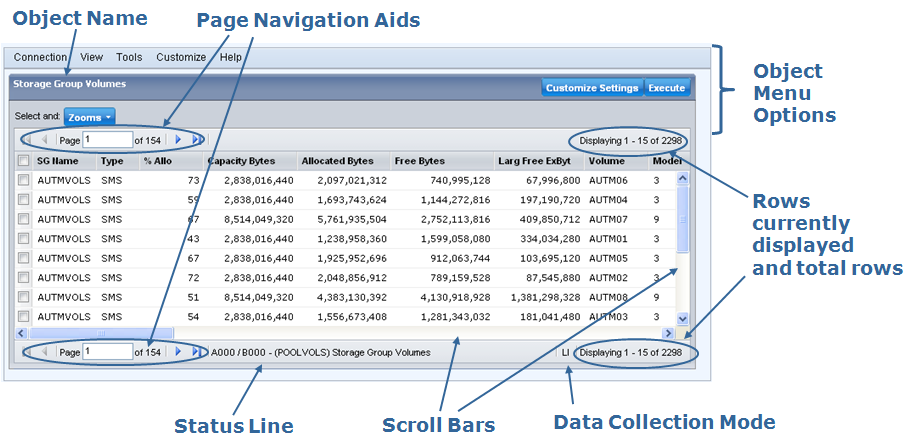The width and height of the screenshot is (916, 443).
Task: Open the Customize menu
Action: (x=181, y=58)
